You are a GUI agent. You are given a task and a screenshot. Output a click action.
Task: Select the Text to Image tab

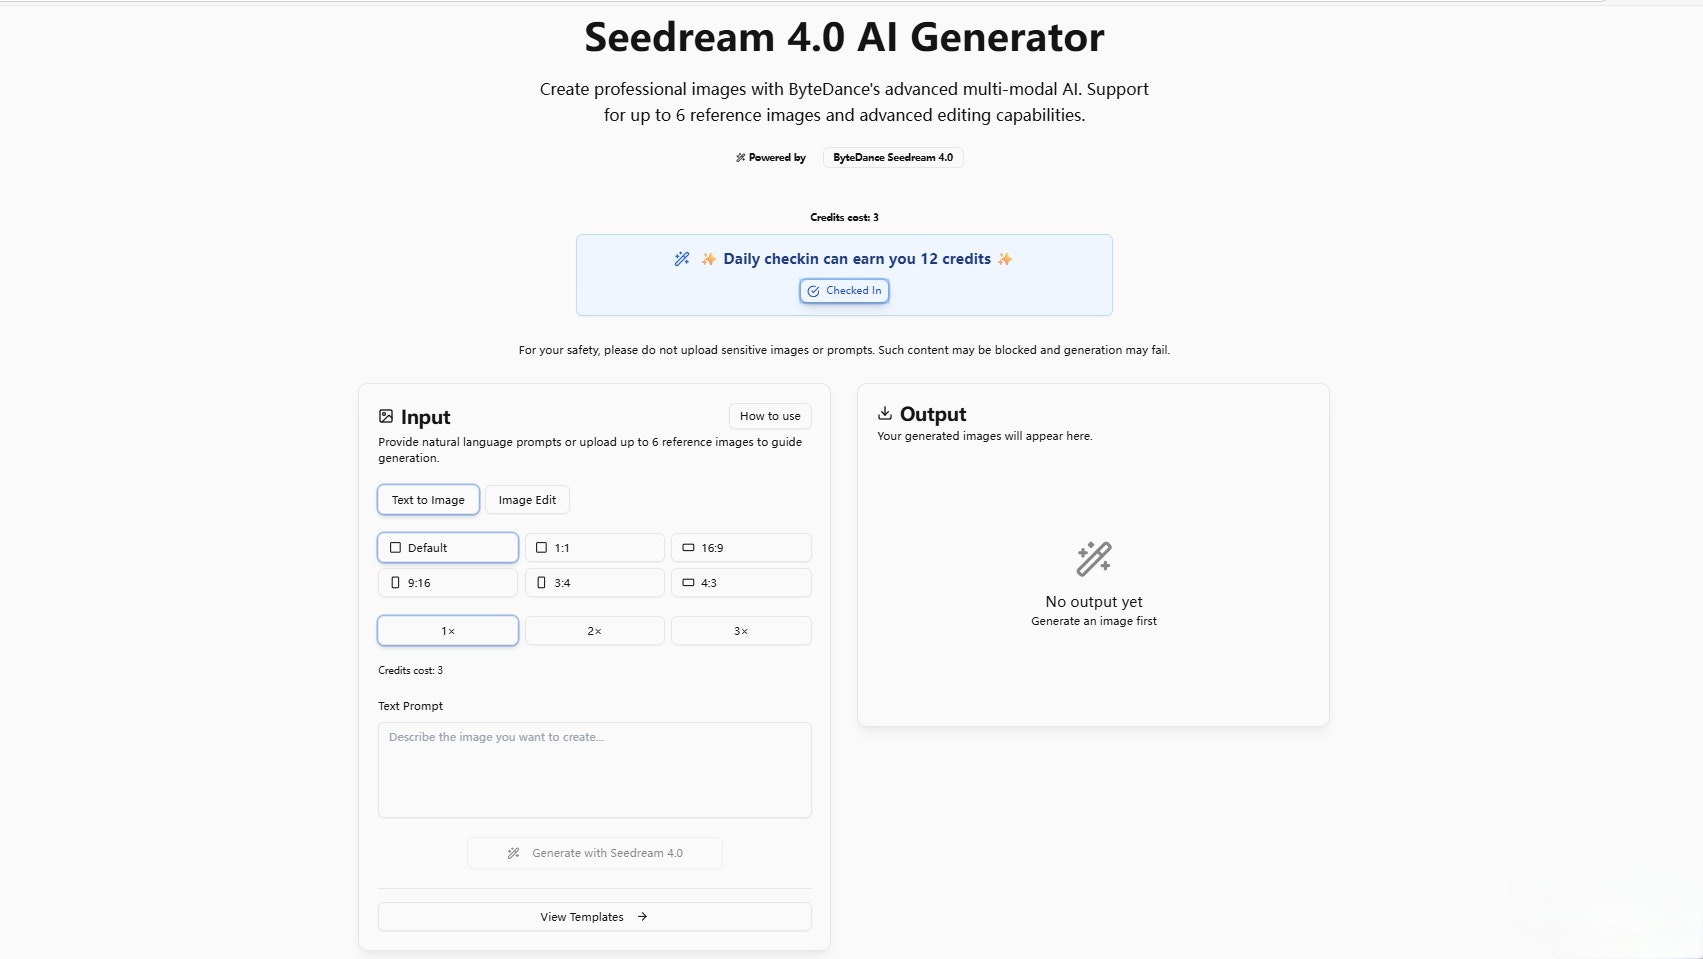point(428,499)
